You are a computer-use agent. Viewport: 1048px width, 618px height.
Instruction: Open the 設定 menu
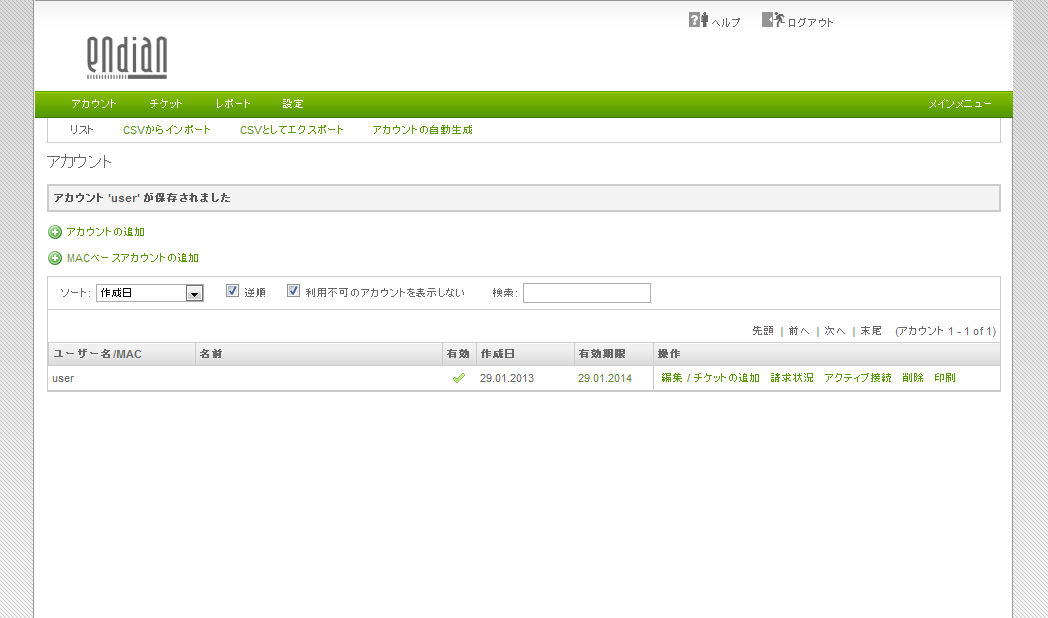(x=293, y=104)
